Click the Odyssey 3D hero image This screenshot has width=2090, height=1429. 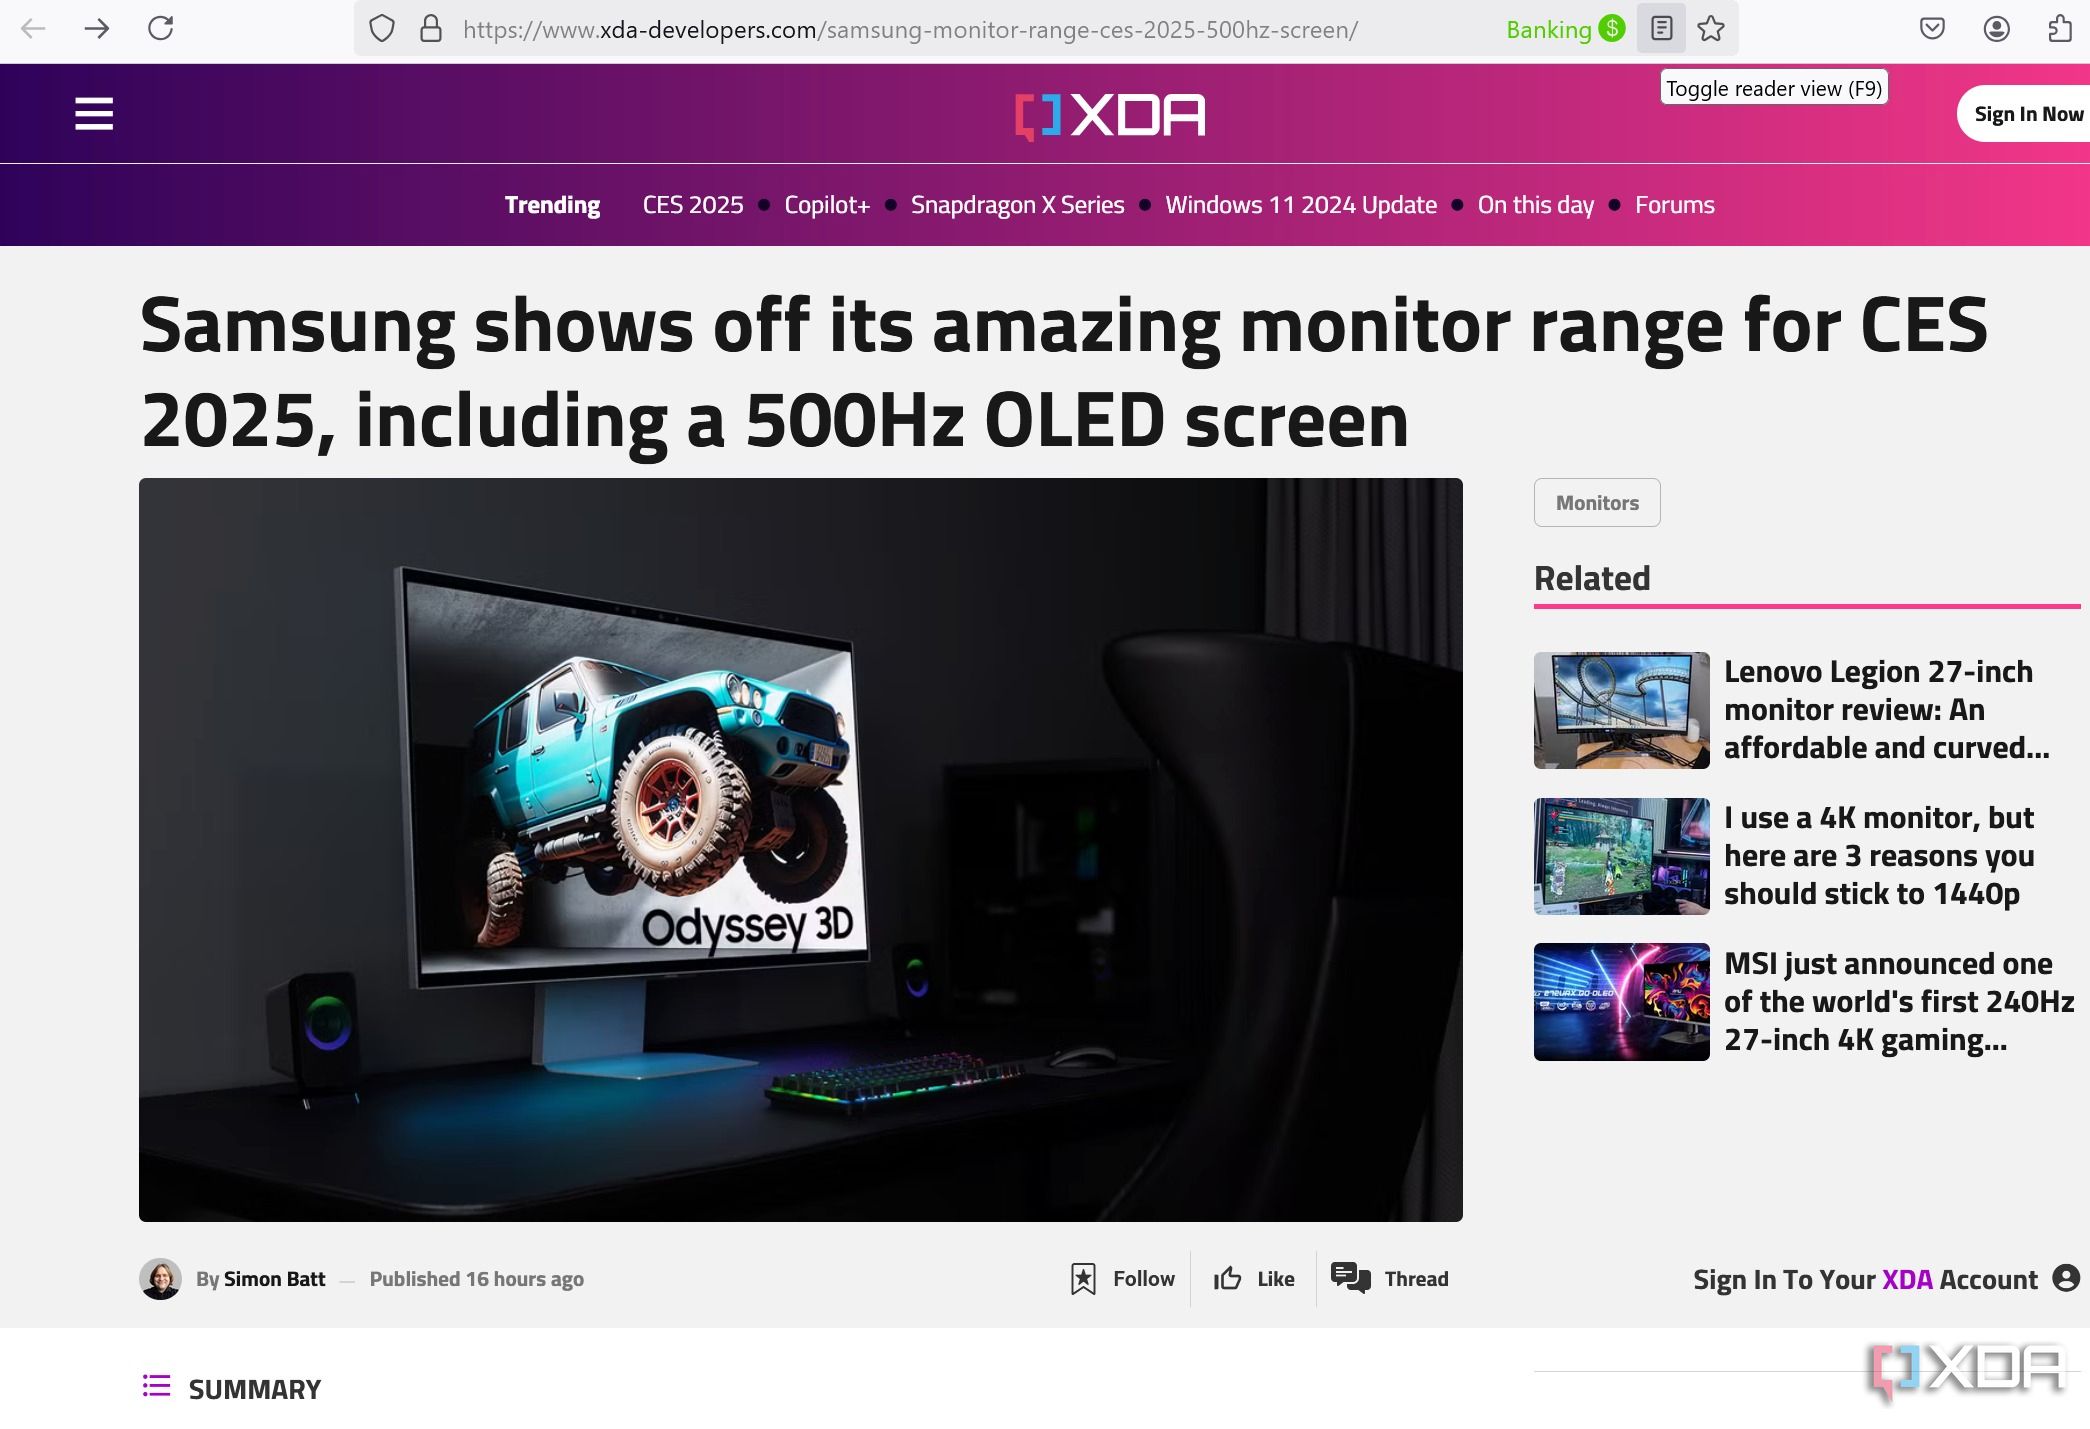(x=800, y=850)
